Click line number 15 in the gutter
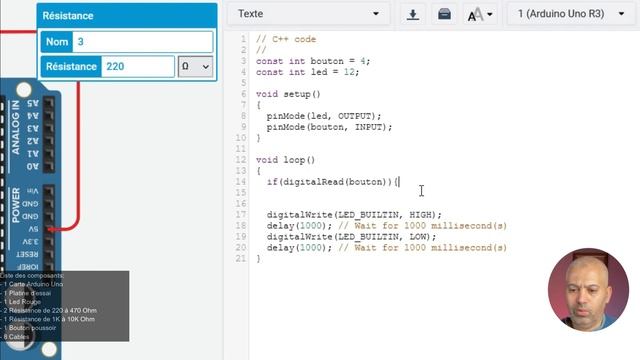 tap(241, 193)
